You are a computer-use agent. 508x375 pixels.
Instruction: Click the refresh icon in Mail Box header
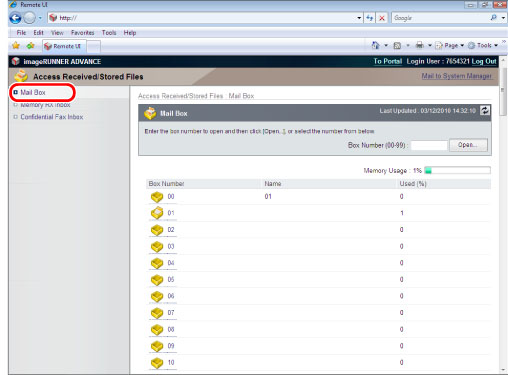(x=485, y=110)
